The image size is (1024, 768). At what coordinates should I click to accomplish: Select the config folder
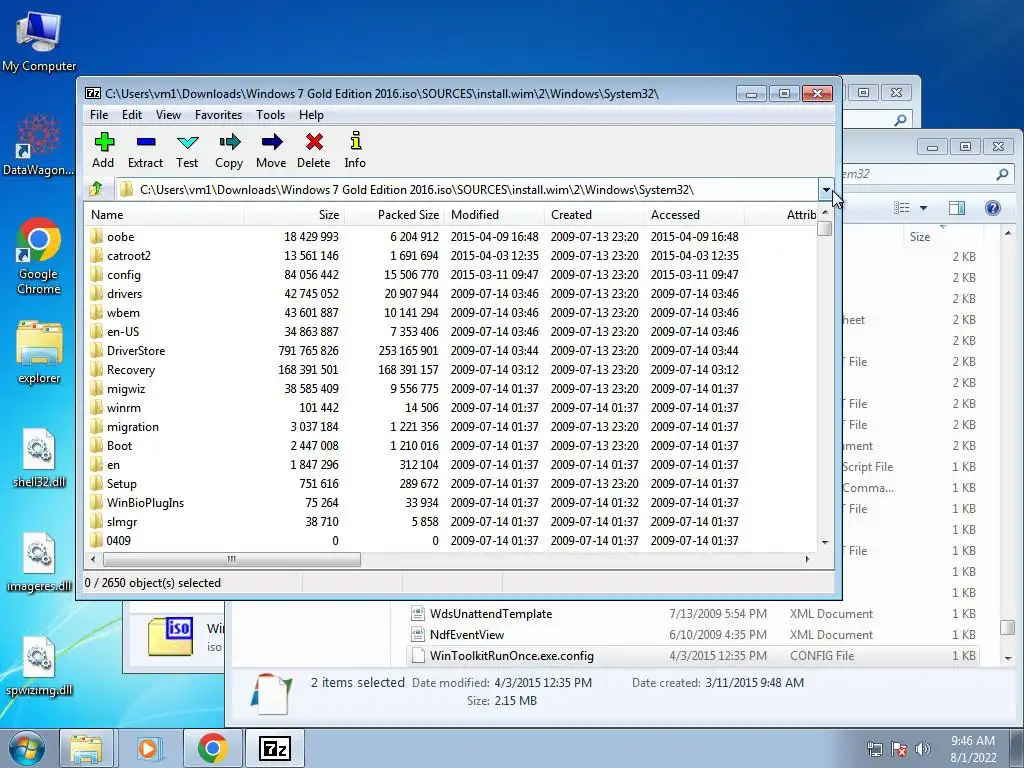coord(451,274)
